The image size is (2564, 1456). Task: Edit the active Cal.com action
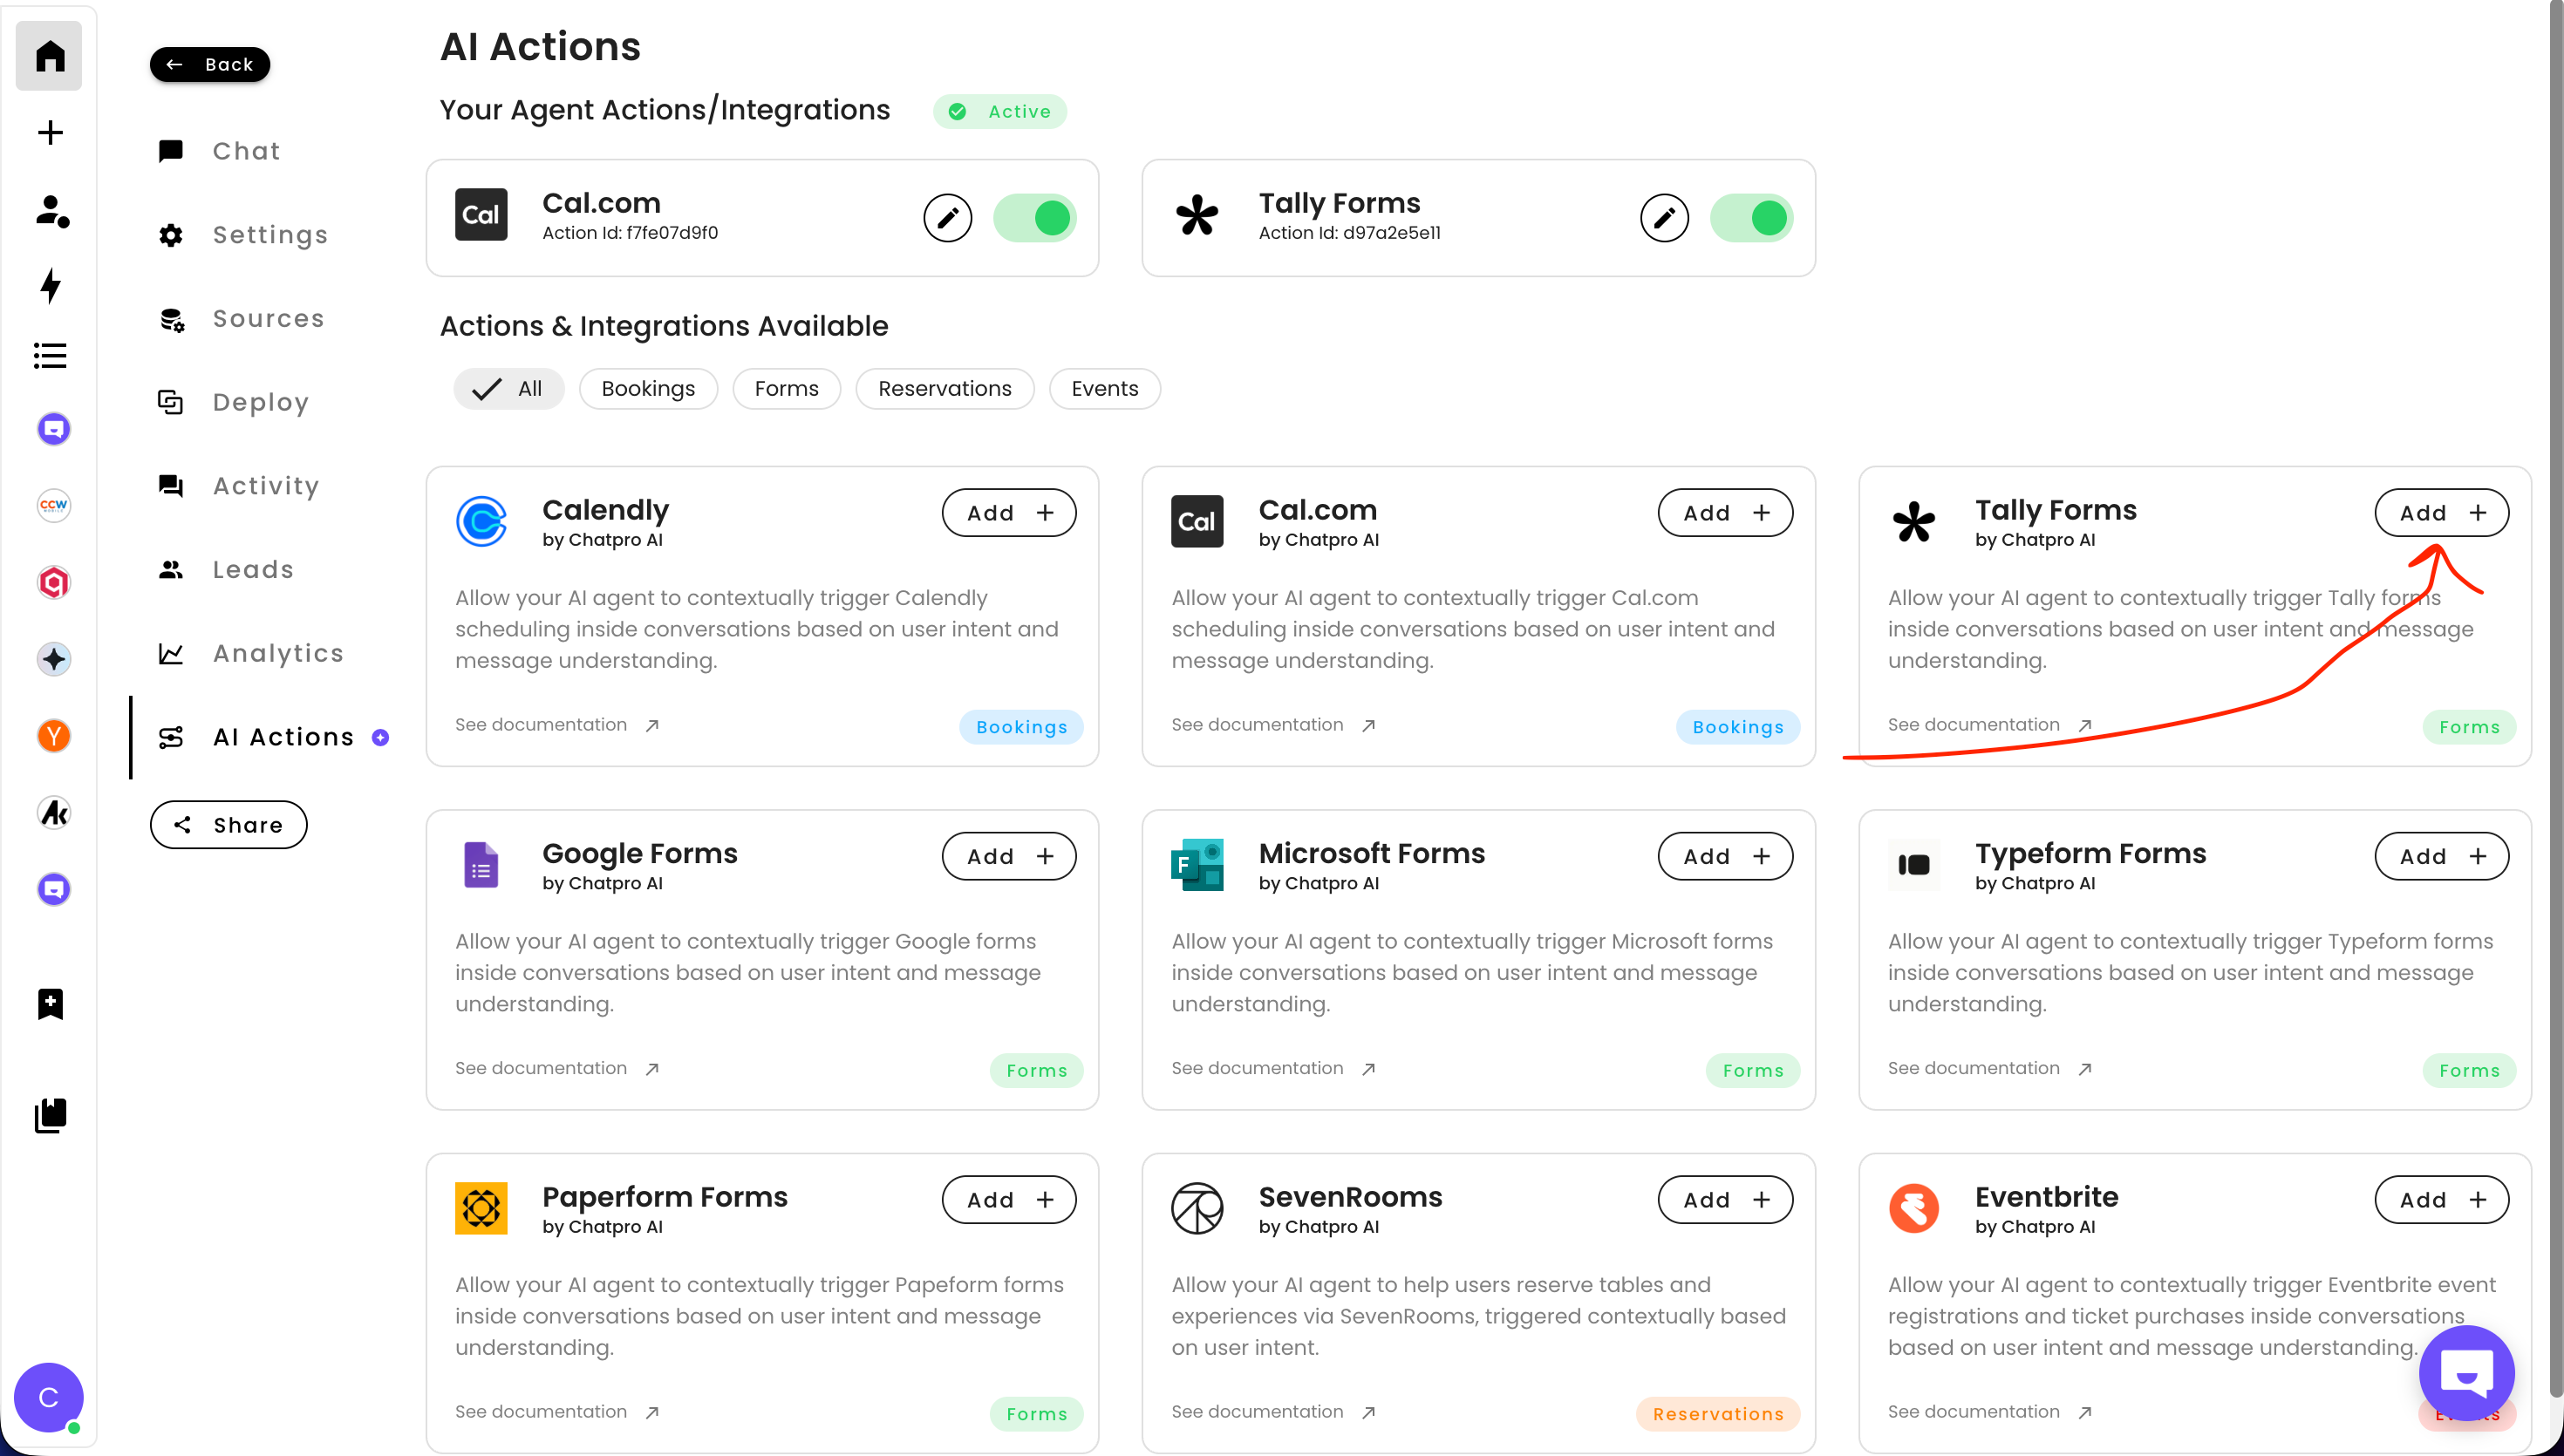pos(947,218)
